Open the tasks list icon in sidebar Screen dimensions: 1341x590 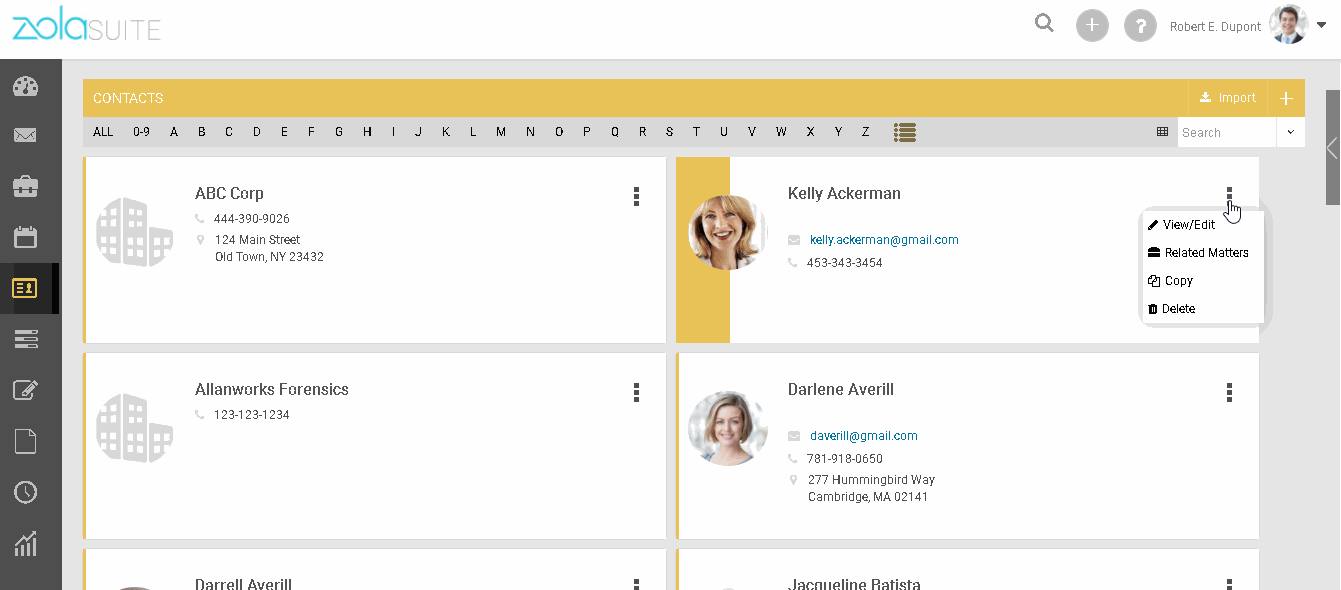click(25, 340)
